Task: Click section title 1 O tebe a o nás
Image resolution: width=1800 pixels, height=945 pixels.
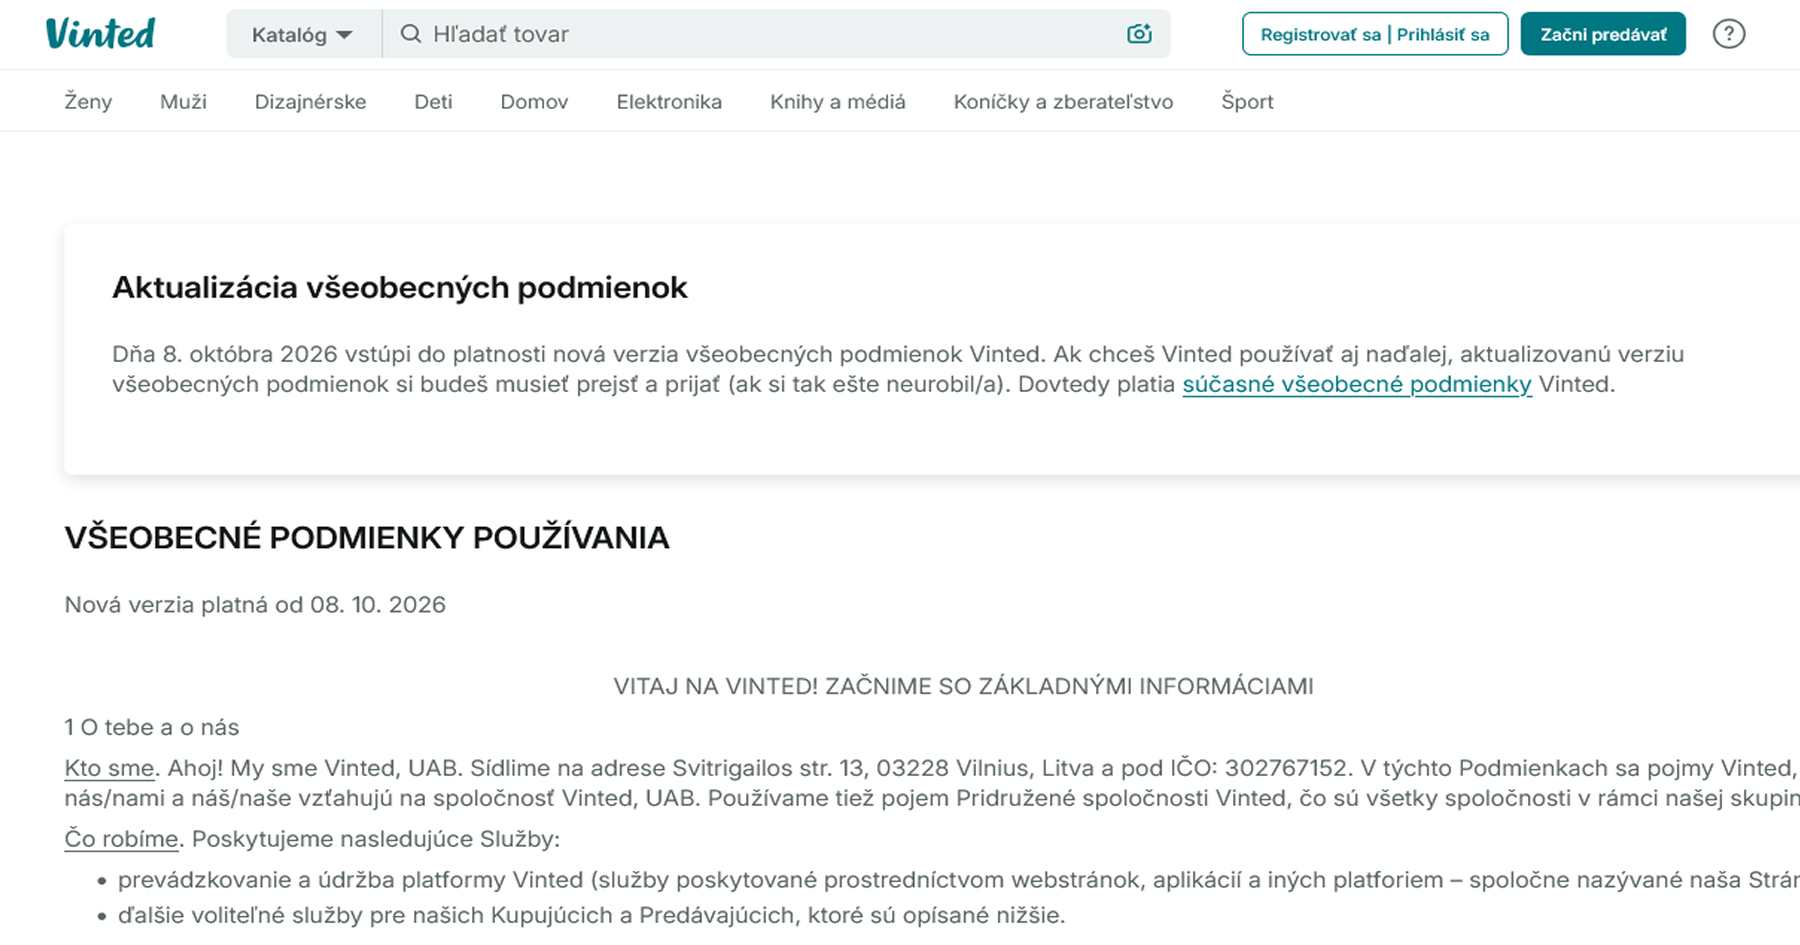Action: (152, 727)
